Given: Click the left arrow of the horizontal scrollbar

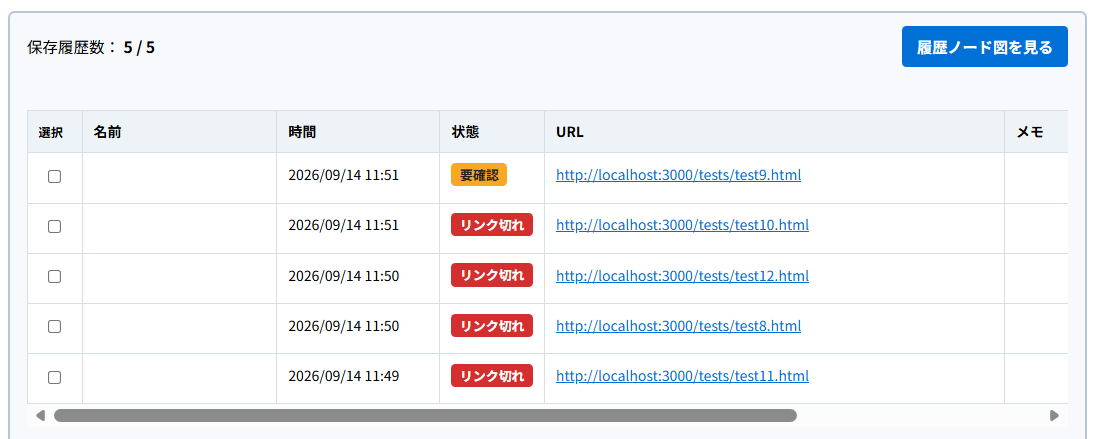Looking at the screenshot, I should click(40, 415).
